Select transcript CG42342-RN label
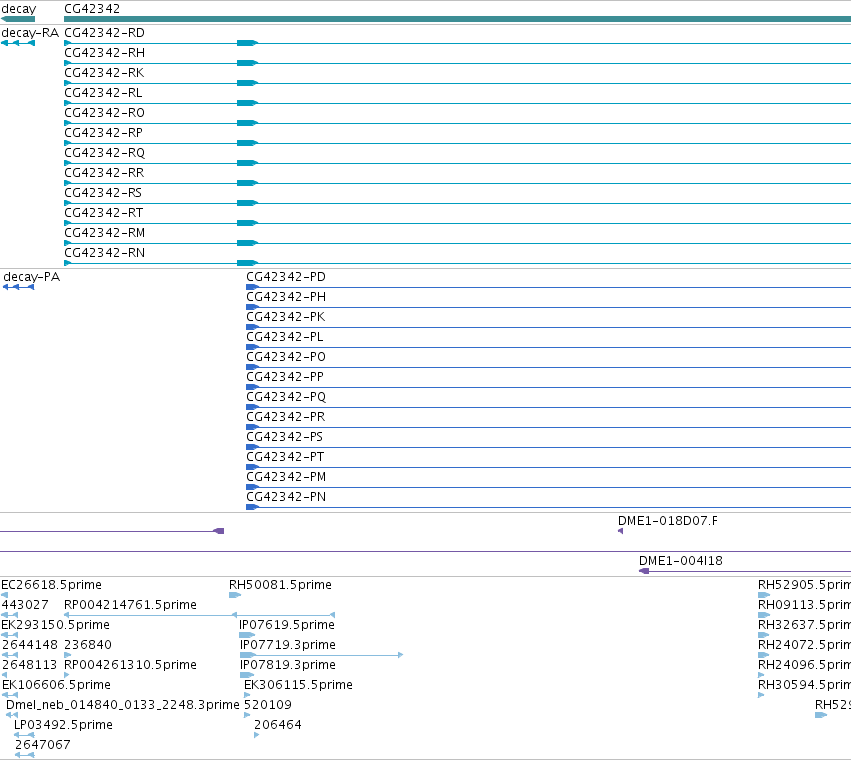The height and width of the screenshot is (760, 851). coord(105,253)
